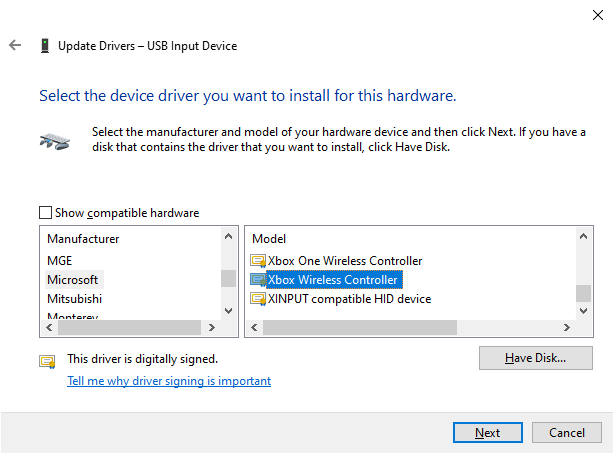Click Model list right scroll arrow
Screen dimensions: 614x454
566,327
